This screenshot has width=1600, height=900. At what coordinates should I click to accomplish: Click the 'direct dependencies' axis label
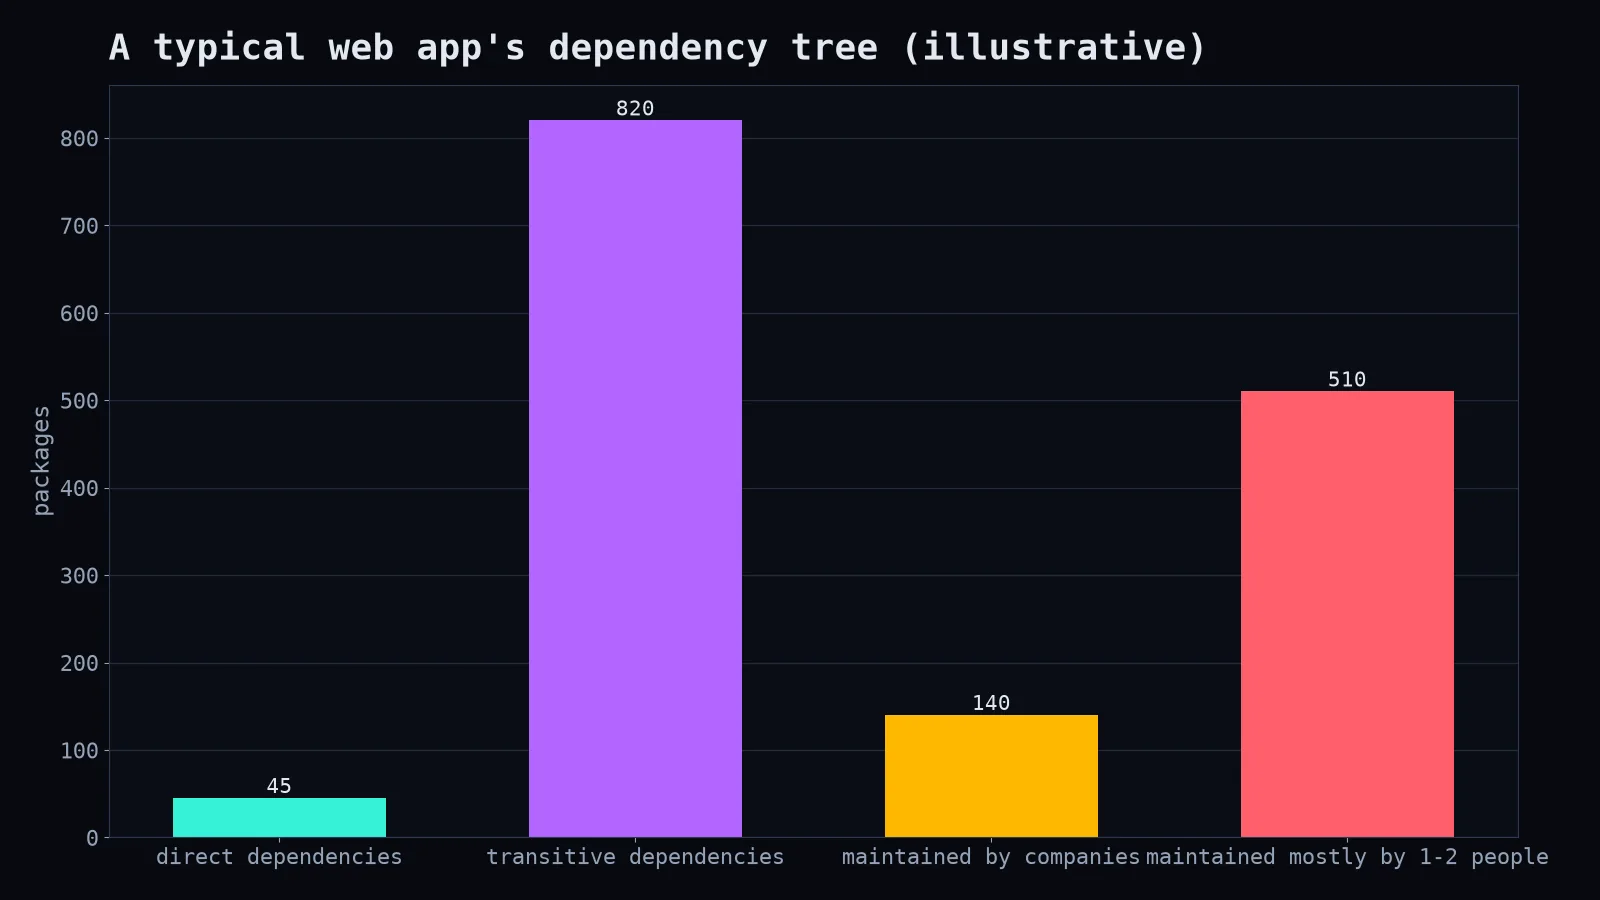(279, 857)
